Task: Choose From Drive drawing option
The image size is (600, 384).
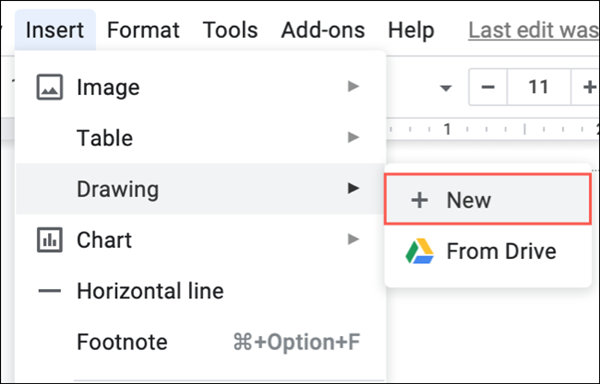Action: click(x=488, y=251)
